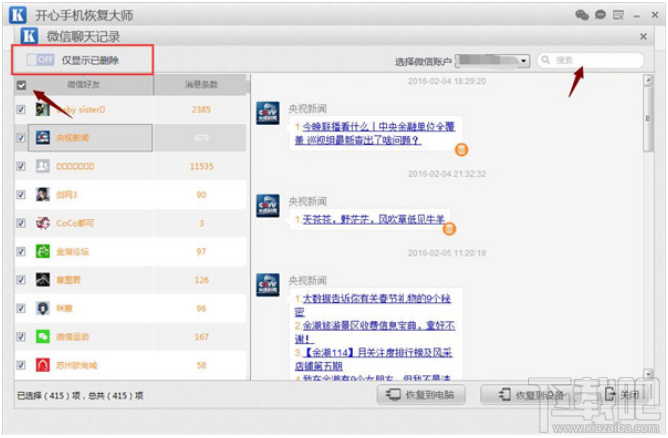Viewport: 668px width, 438px height.
Task: Uncheck the 苏州欧尚城 checkbox
Action: click(x=21, y=365)
